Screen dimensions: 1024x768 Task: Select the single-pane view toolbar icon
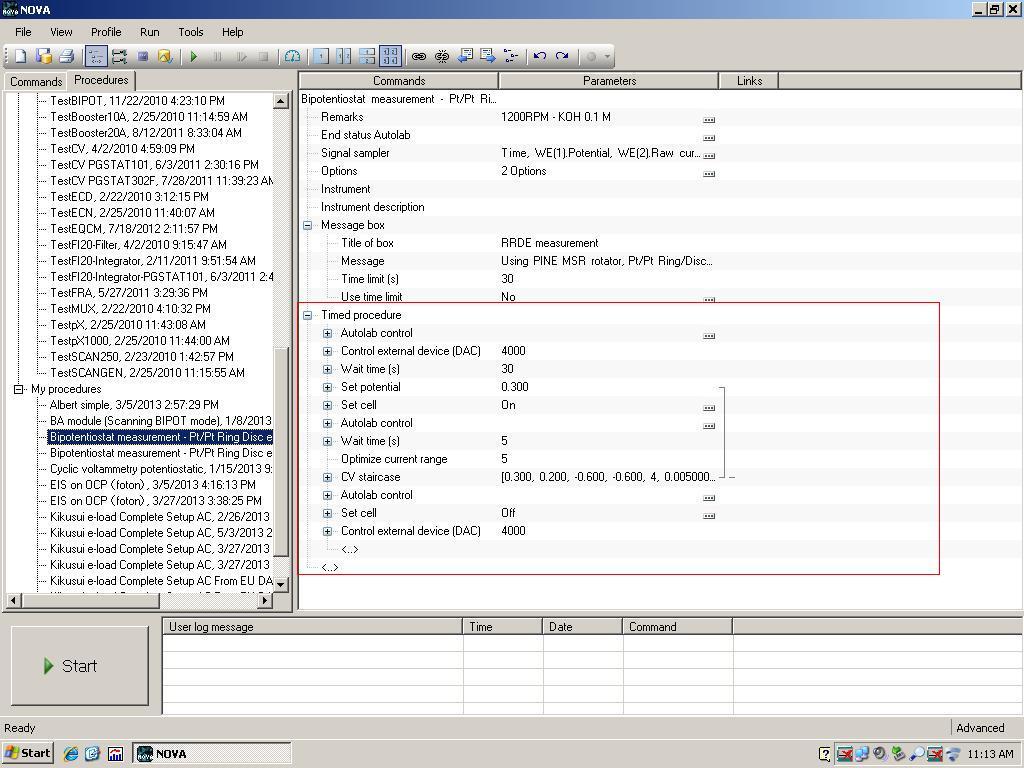pos(320,57)
